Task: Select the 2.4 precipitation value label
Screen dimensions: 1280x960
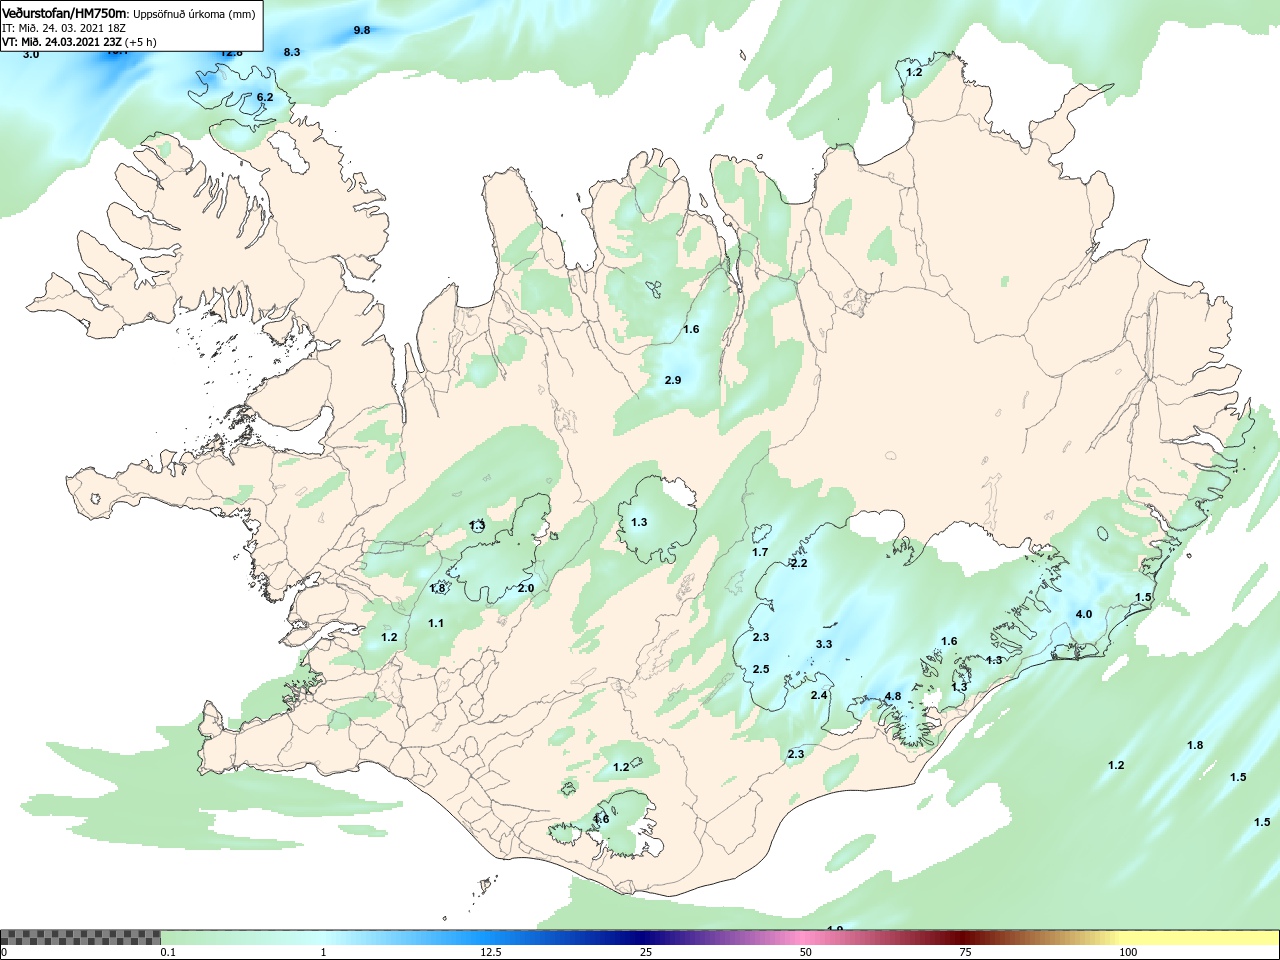Action: [x=819, y=695]
